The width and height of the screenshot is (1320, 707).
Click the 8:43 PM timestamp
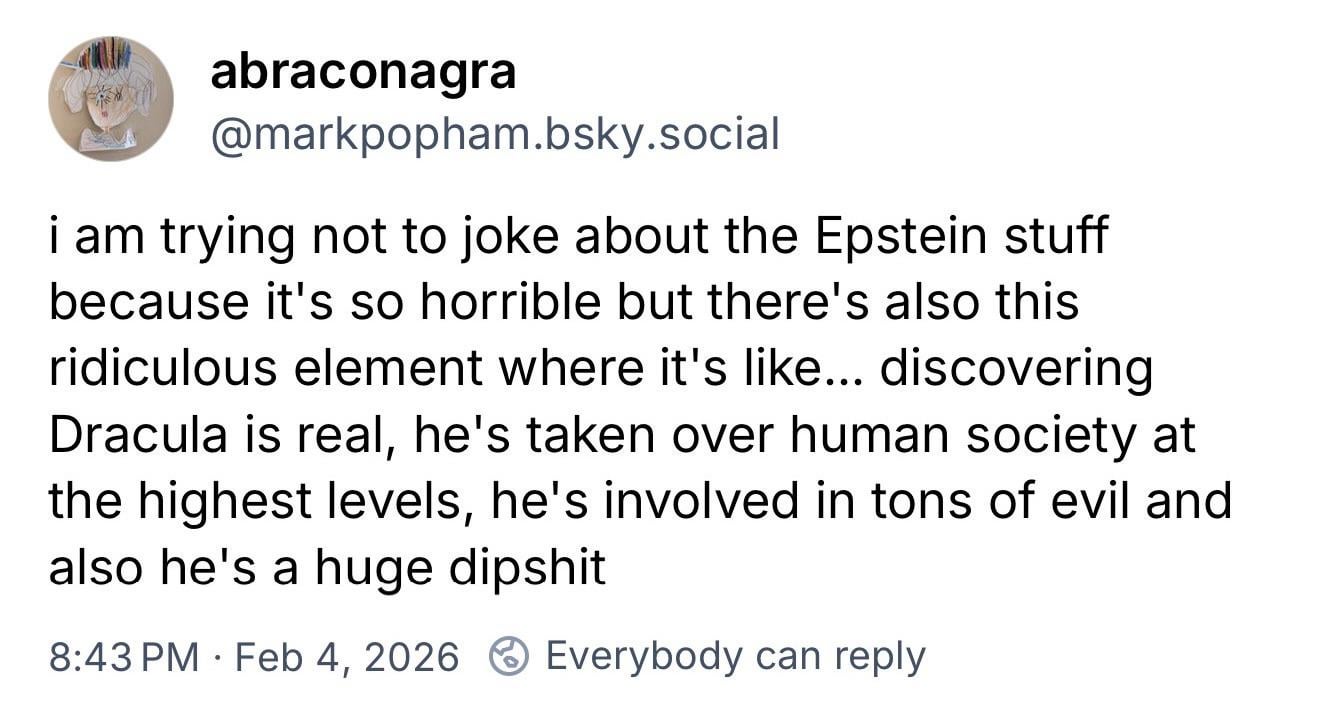[124, 657]
